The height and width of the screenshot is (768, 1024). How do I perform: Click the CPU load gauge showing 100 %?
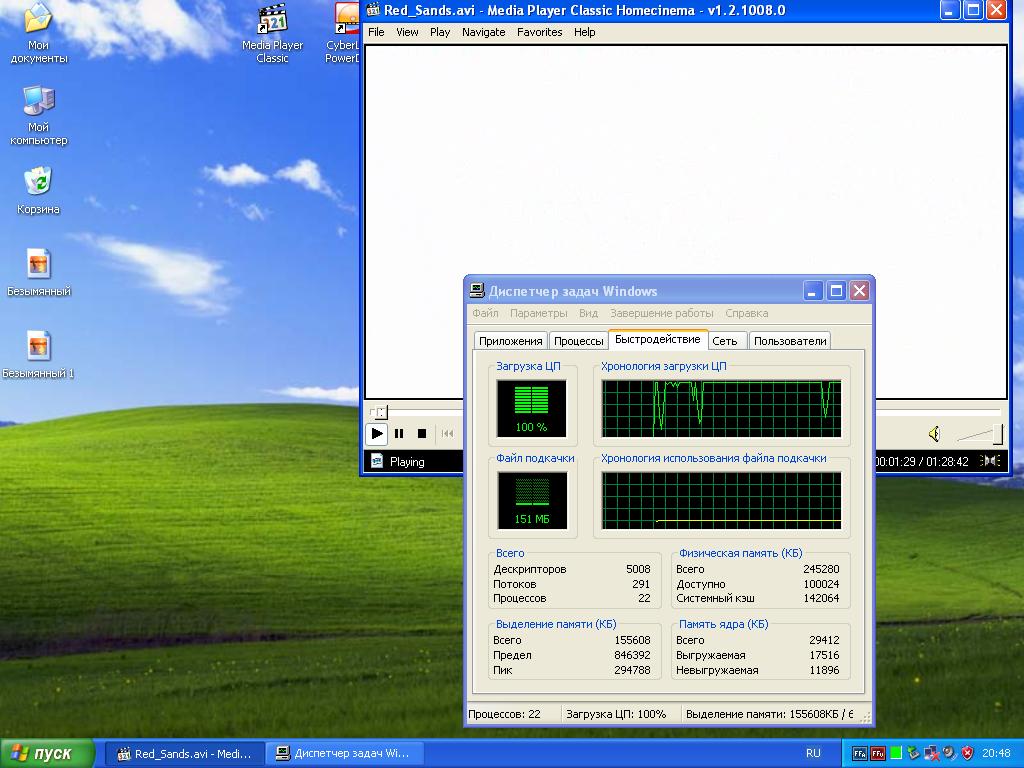(x=532, y=409)
